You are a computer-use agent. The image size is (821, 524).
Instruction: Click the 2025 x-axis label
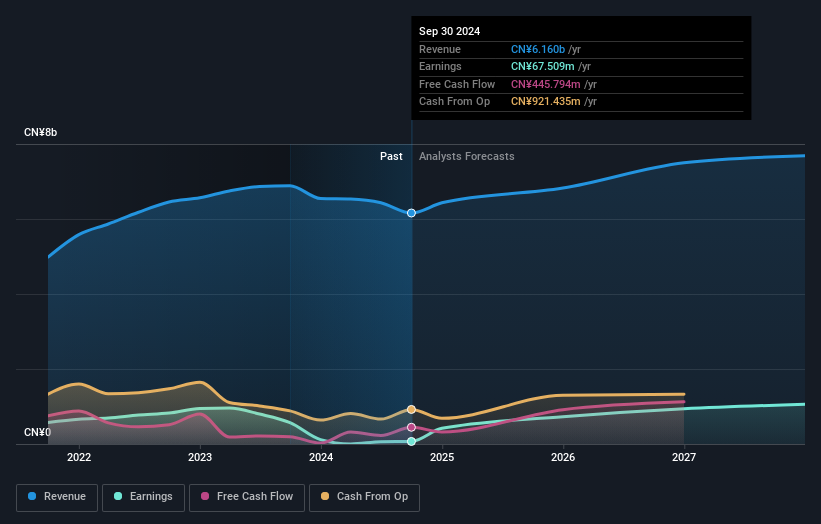point(442,458)
